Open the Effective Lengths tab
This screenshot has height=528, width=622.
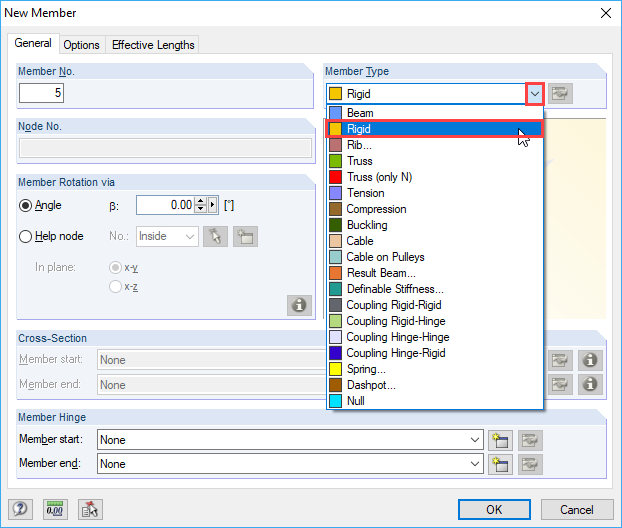point(153,45)
